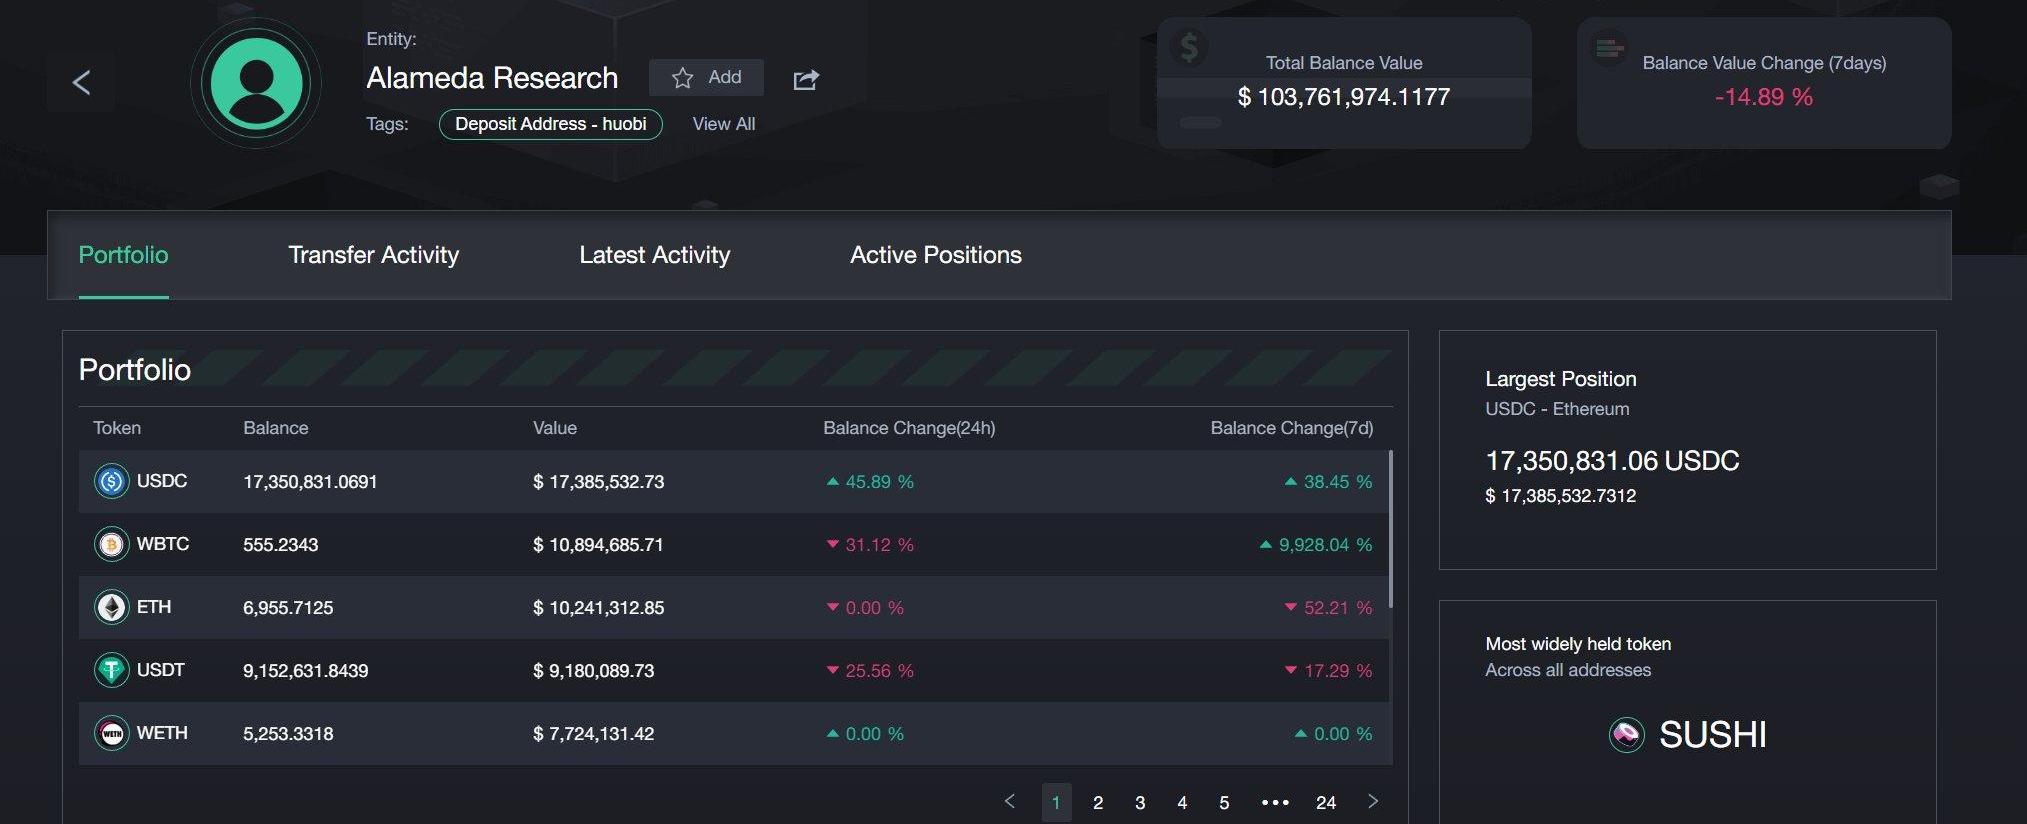Click WETH balance 5,253.3318
Image resolution: width=2027 pixels, height=824 pixels.
[288, 734]
